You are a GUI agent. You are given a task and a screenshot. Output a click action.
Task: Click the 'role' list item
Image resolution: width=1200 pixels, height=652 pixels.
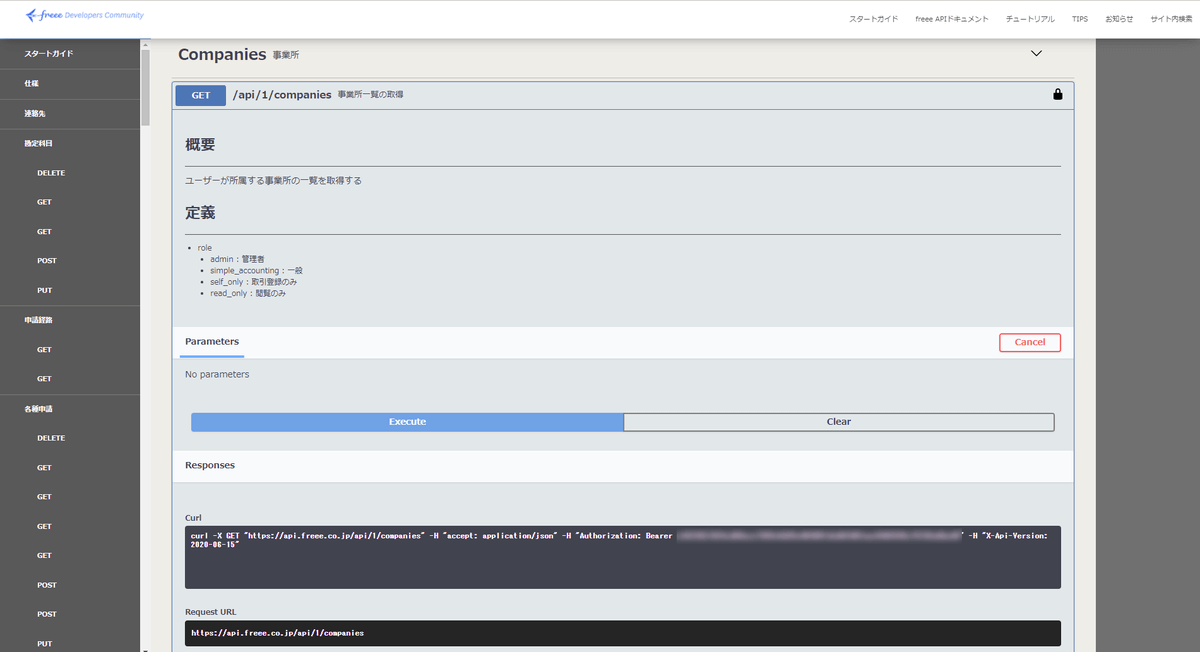tap(204, 247)
